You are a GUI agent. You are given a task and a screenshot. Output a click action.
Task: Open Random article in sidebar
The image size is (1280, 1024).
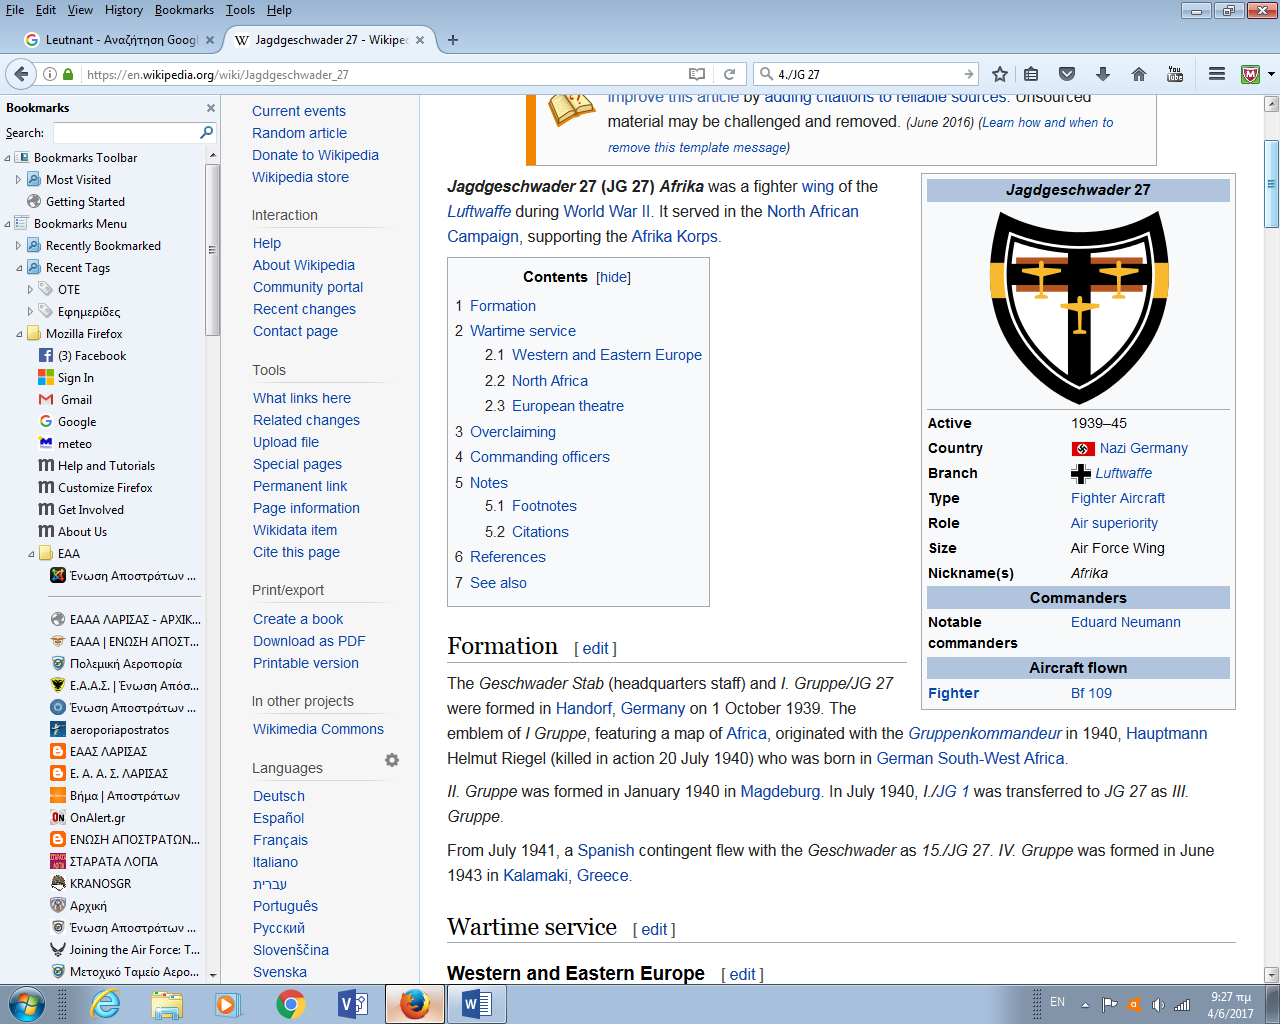(x=299, y=133)
